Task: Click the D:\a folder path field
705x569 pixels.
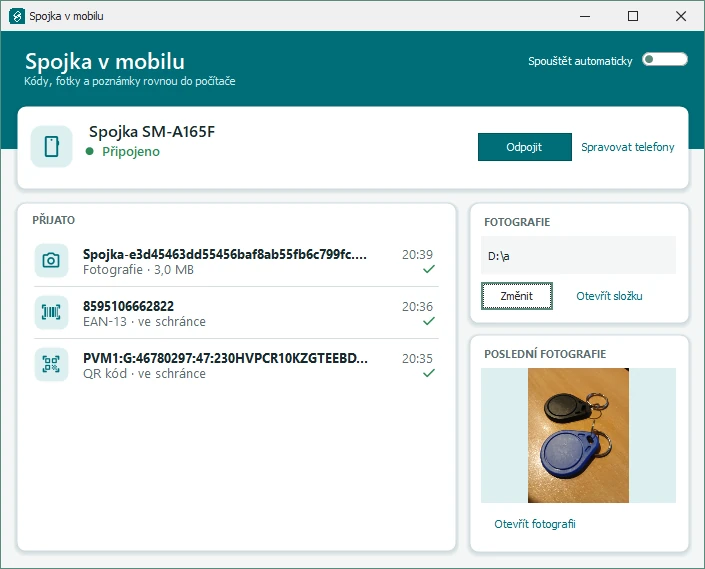Action: [x=578, y=255]
